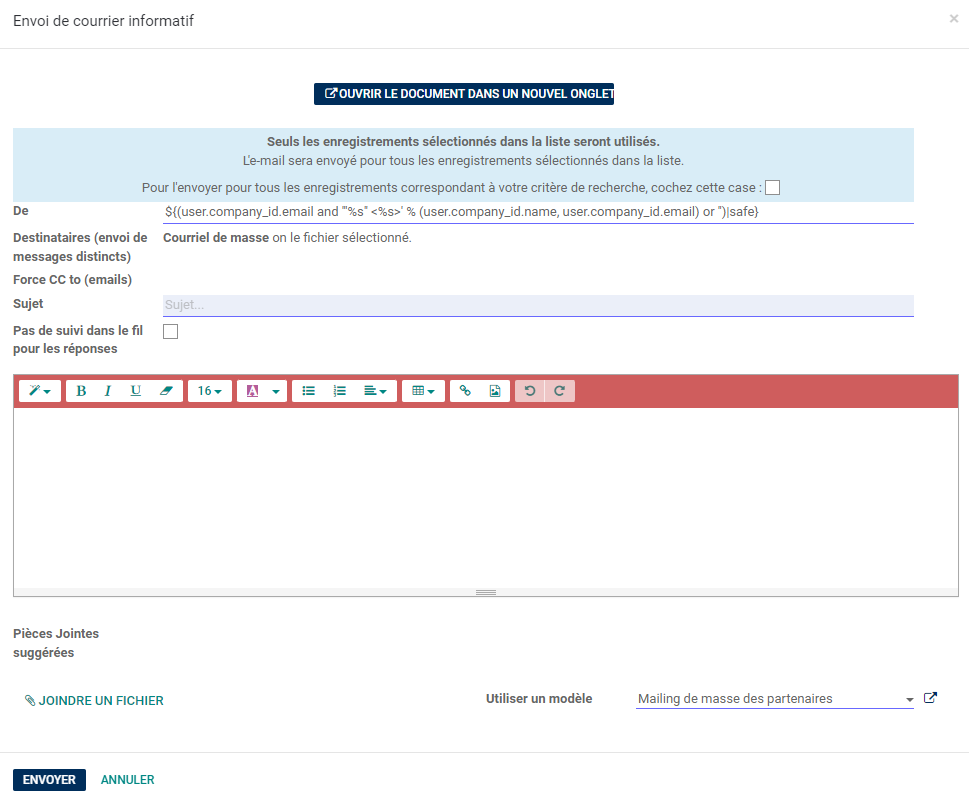Insert an ordered numbered list
The image size is (969, 804).
tap(339, 391)
